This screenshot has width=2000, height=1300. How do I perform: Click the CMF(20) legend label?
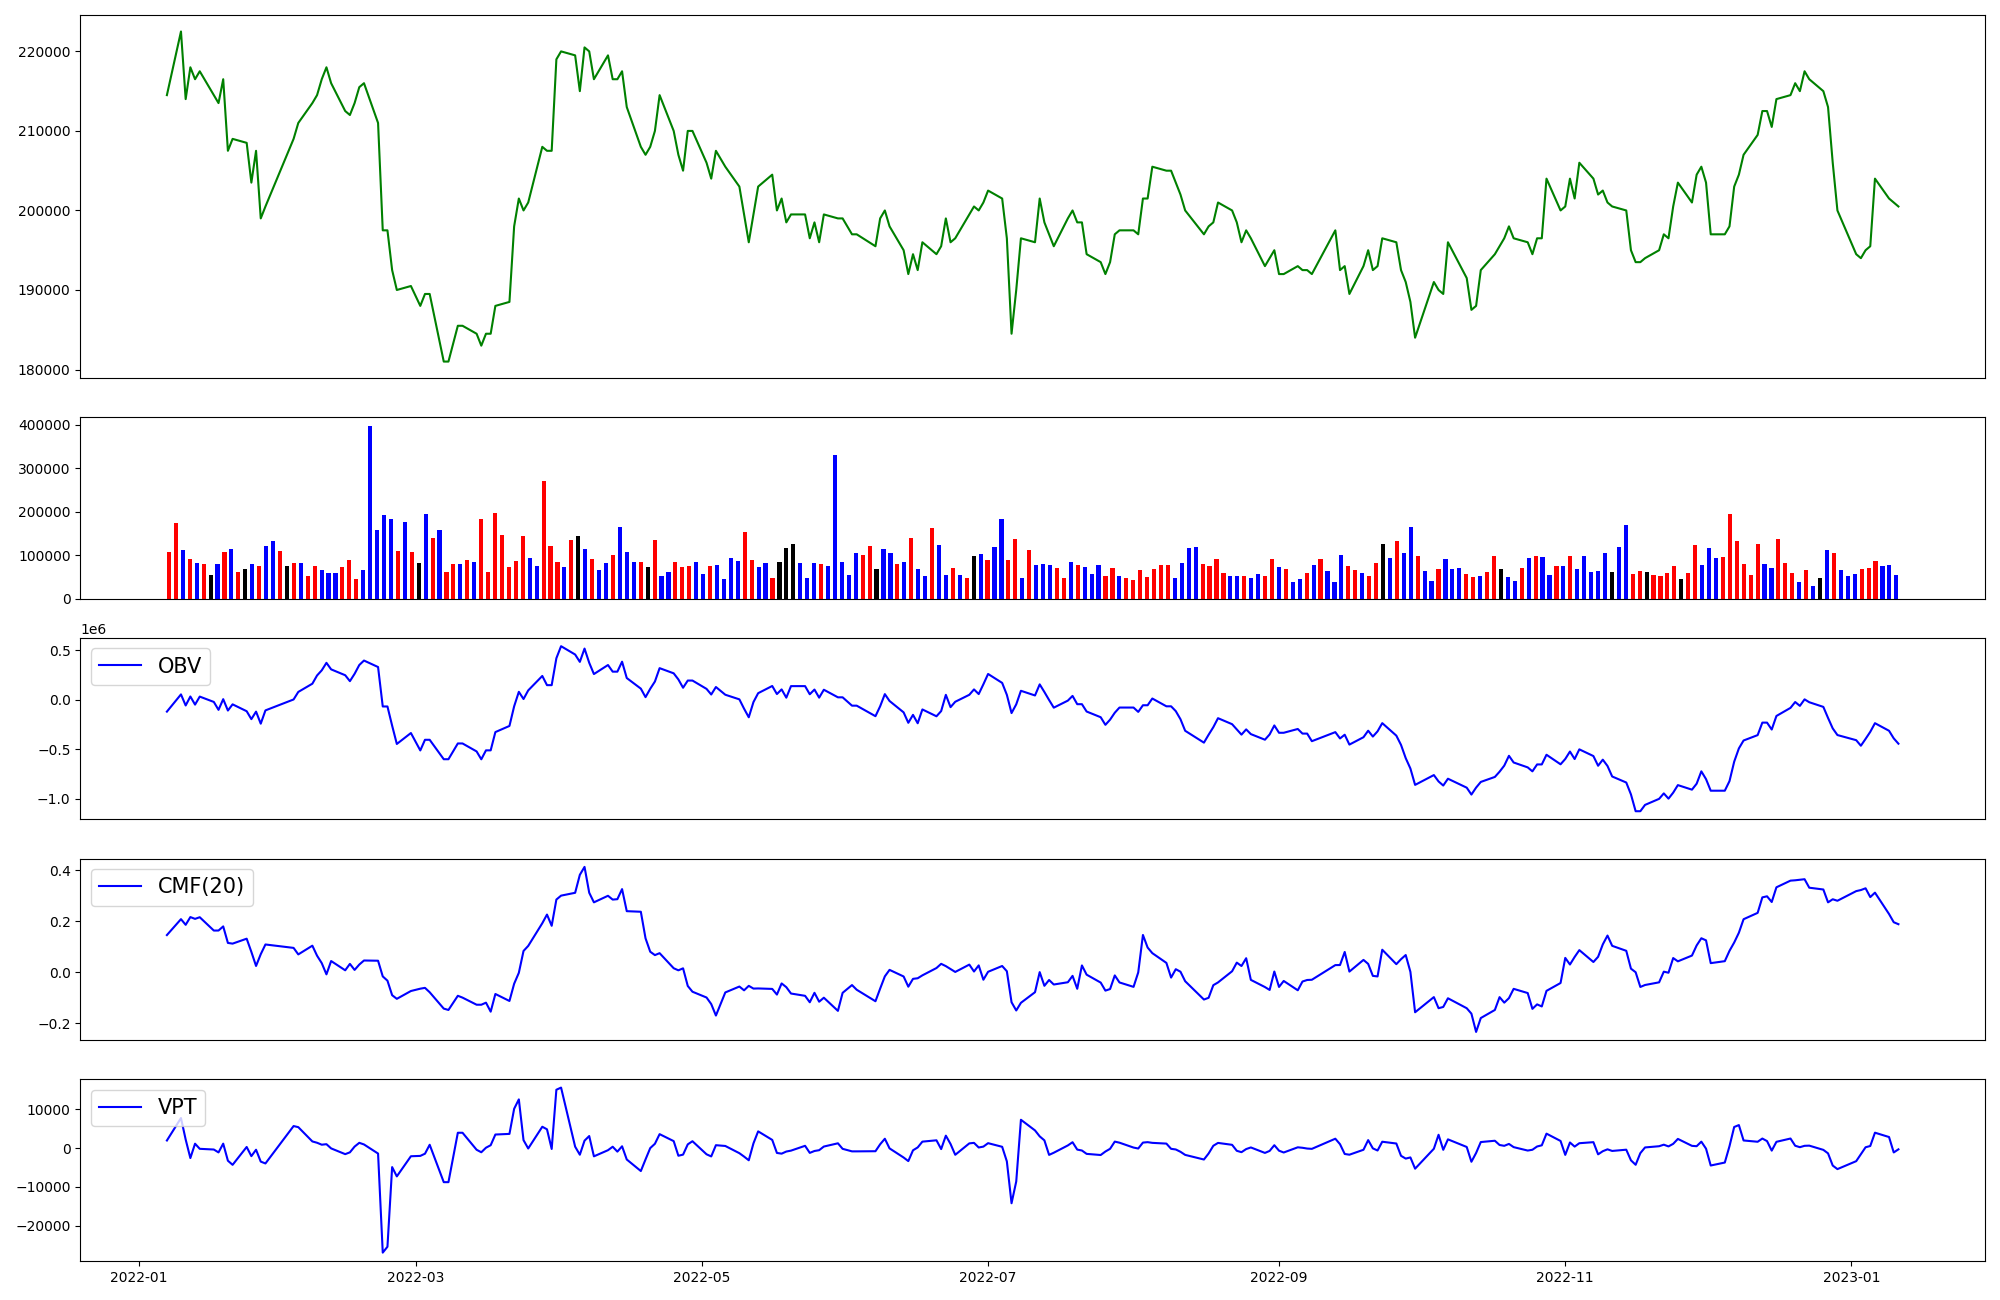(200, 886)
